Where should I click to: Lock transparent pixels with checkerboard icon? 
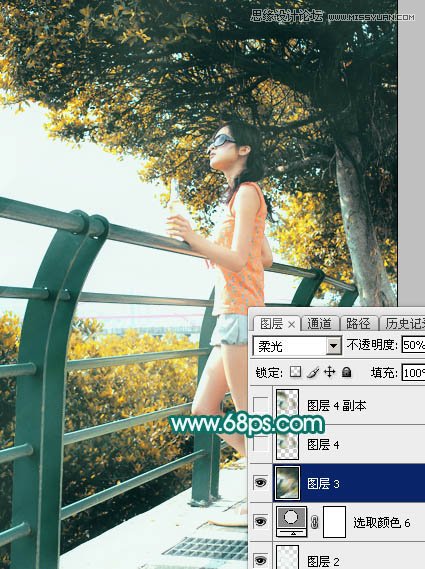pos(295,372)
